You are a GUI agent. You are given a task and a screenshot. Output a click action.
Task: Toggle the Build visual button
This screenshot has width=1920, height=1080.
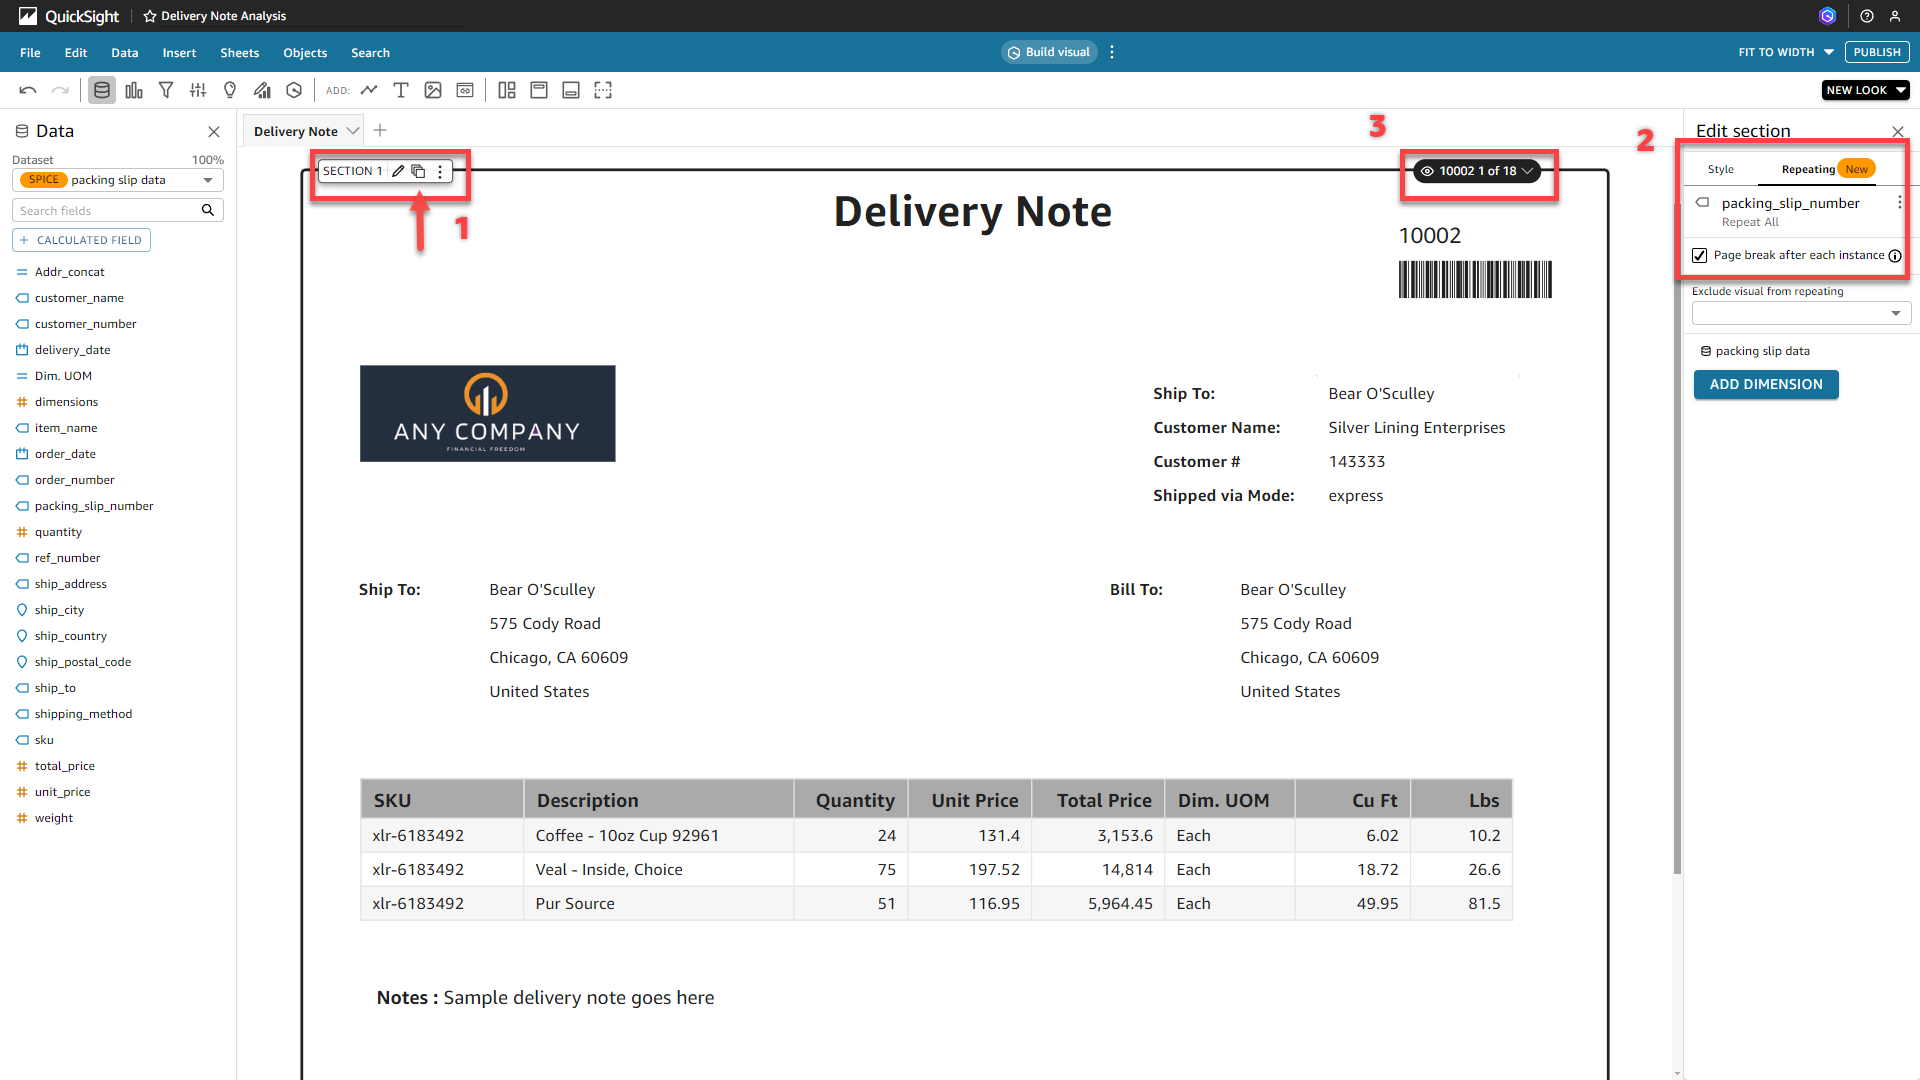(1049, 52)
